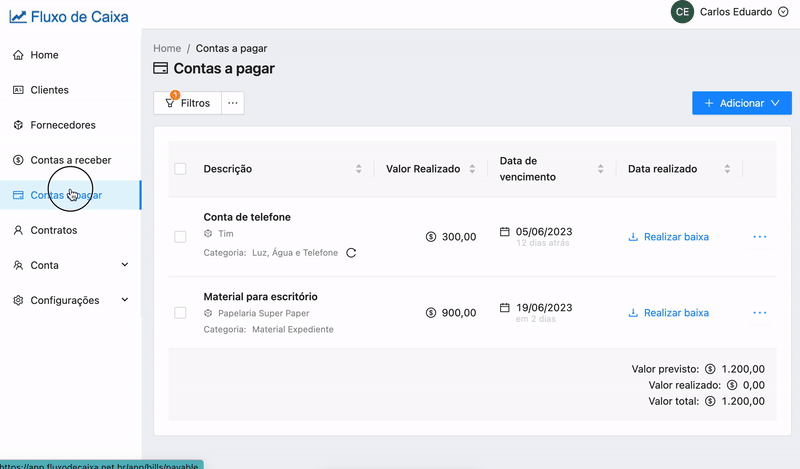
Task: Click Realizar baixa for Material para escritório
Action: click(x=668, y=313)
